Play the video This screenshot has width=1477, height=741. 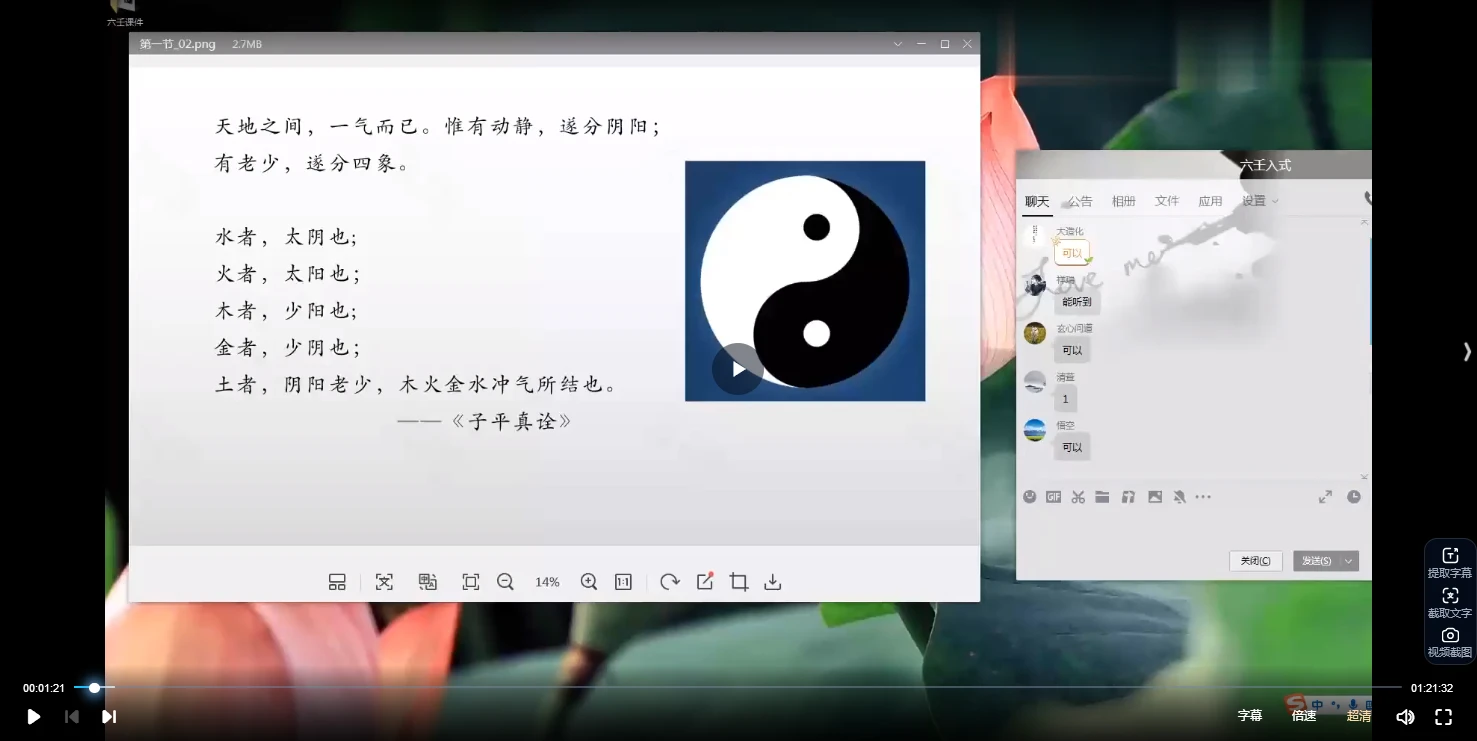point(33,716)
